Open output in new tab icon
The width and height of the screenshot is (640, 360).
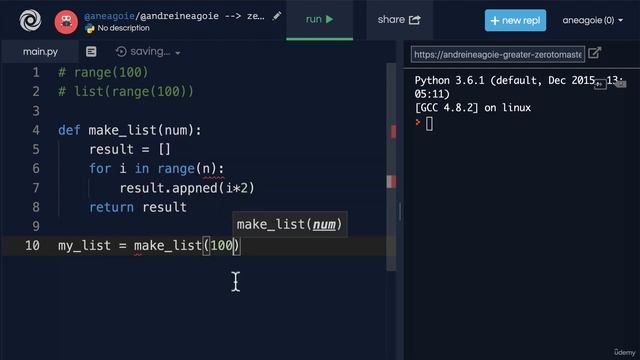(594, 53)
